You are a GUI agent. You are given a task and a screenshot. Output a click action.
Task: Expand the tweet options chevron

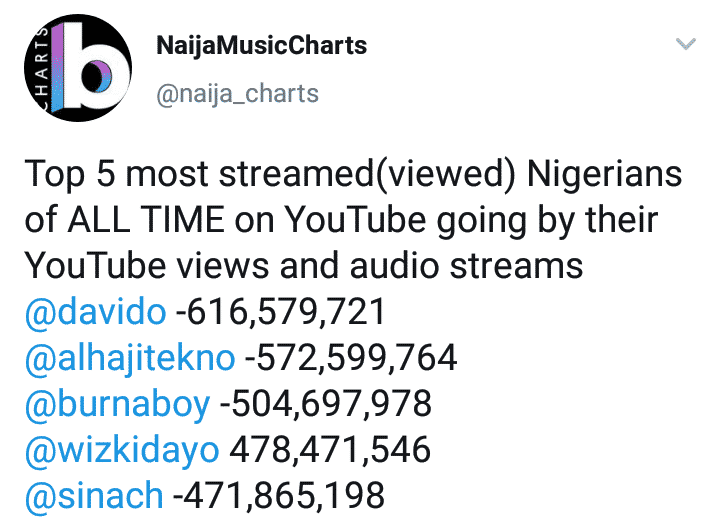click(686, 44)
